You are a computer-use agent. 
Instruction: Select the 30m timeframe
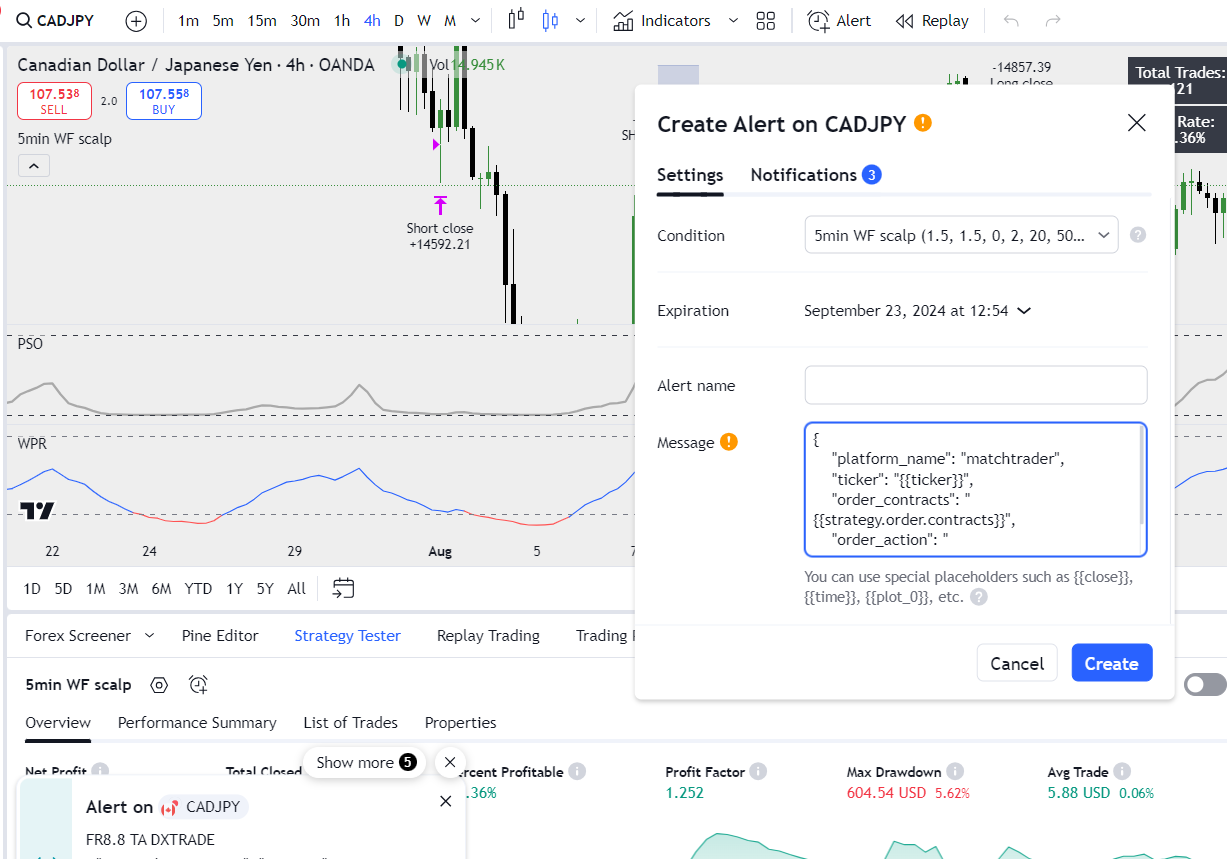tap(305, 20)
